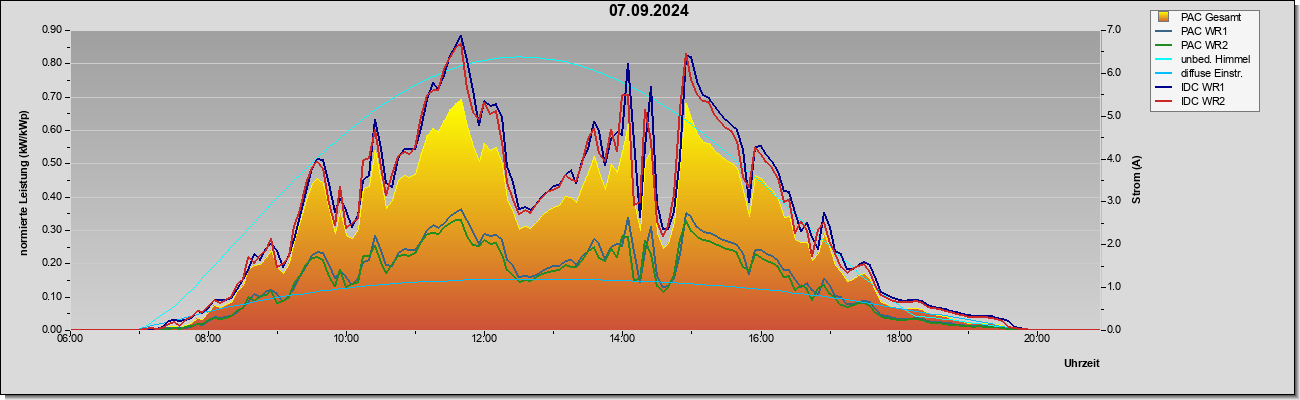Viewport: 1300px width, 400px height.
Task: Click the chart date title 07.09.2024
Action: [649, 11]
